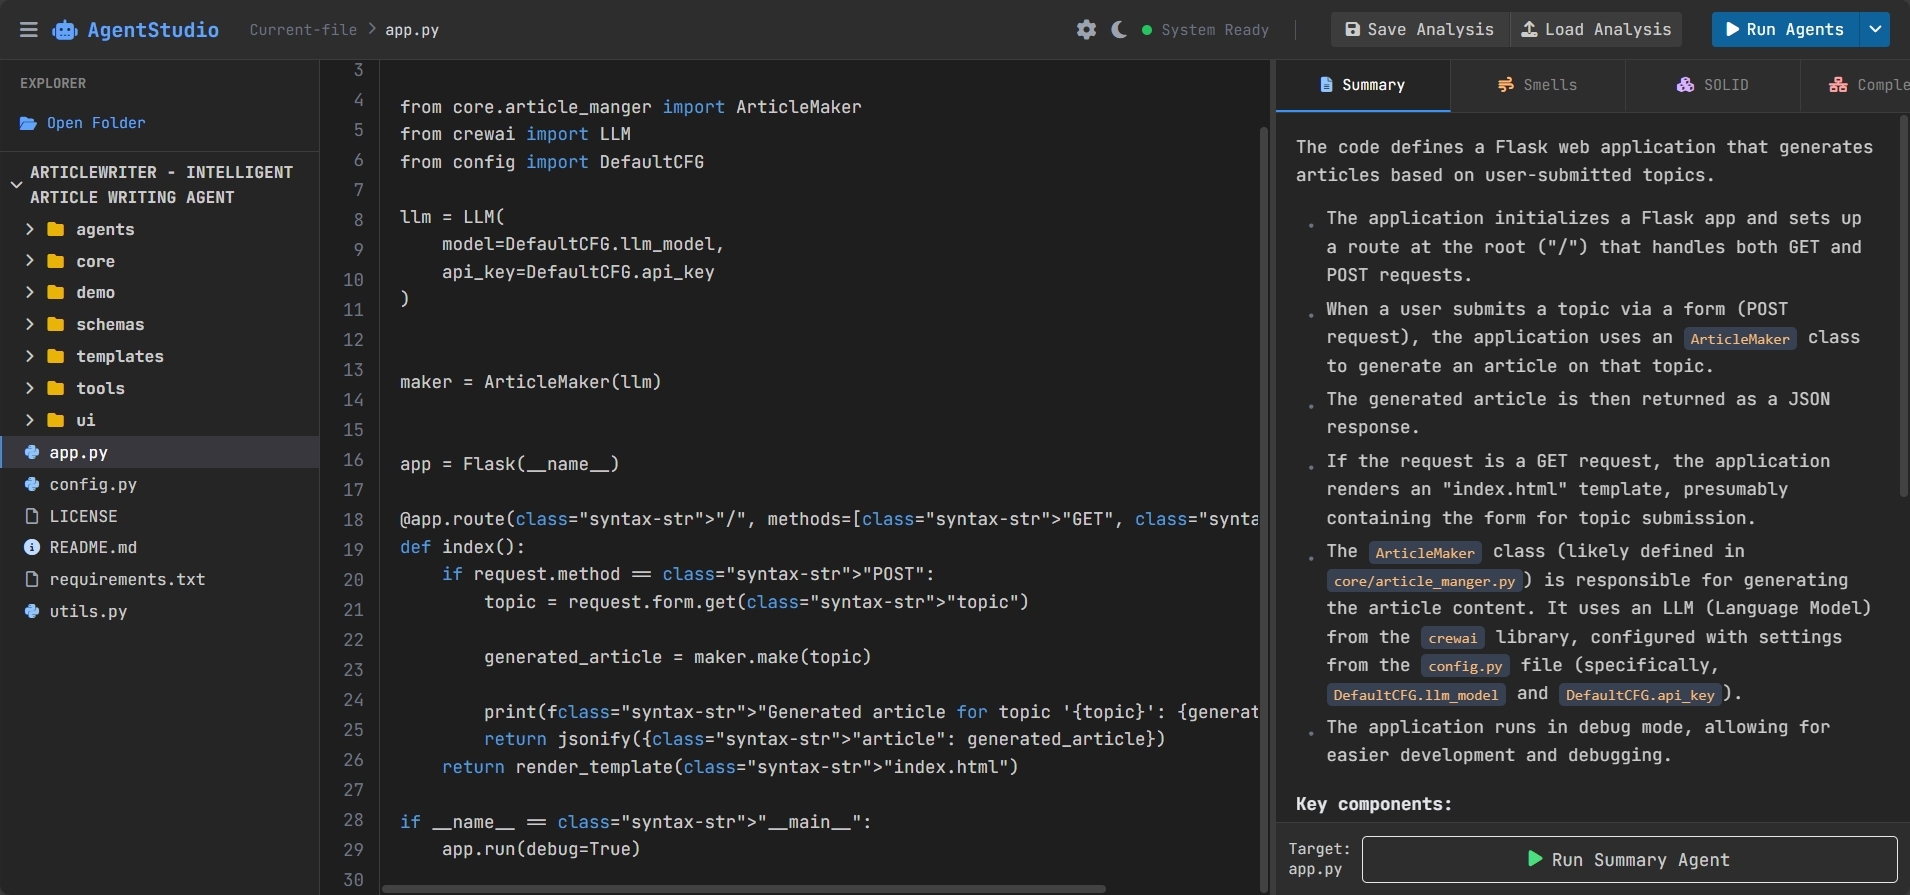Click the analysis panel vertical scrollbar
Screen dimensions: 1910x895
pyautogui.click(x=1903, y=306)
